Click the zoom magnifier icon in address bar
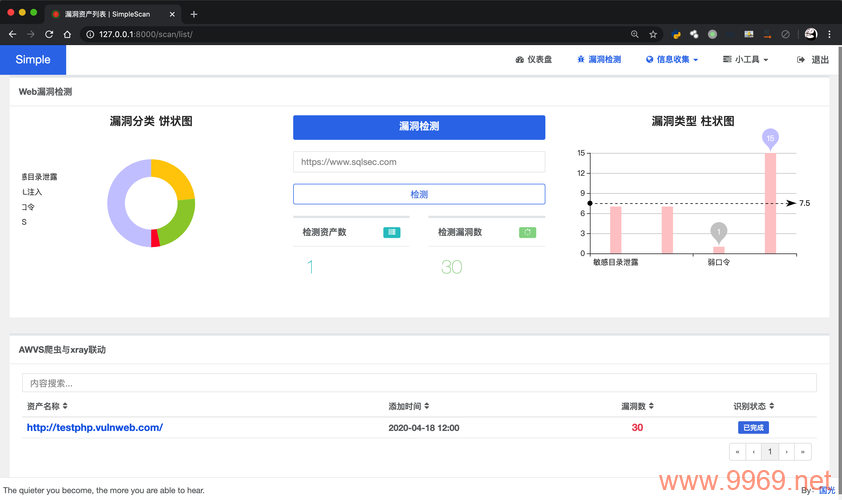This screenshot has height=500, width=842. click(x=635, y=34)
